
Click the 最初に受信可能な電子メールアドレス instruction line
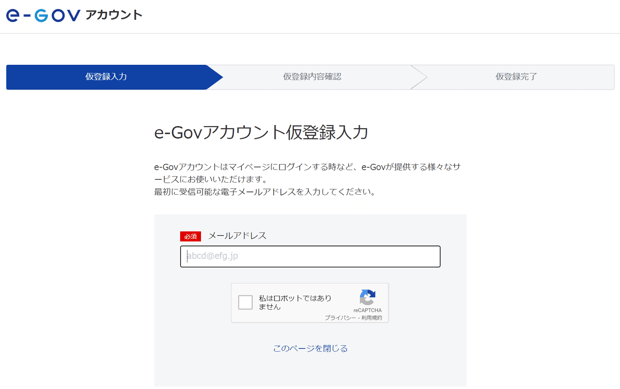(x=265, y=192)
